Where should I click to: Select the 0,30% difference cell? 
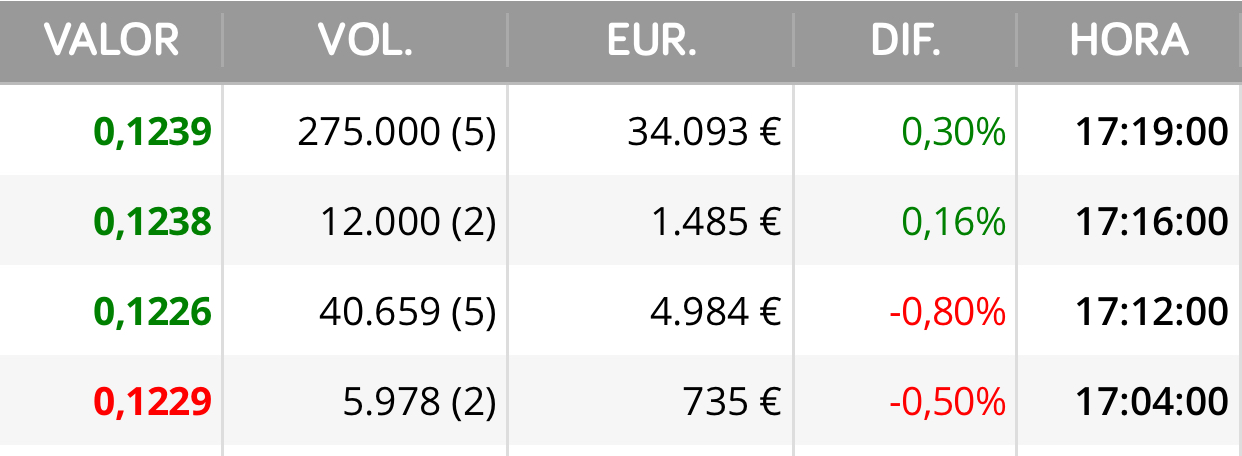(x=954, y=132)
